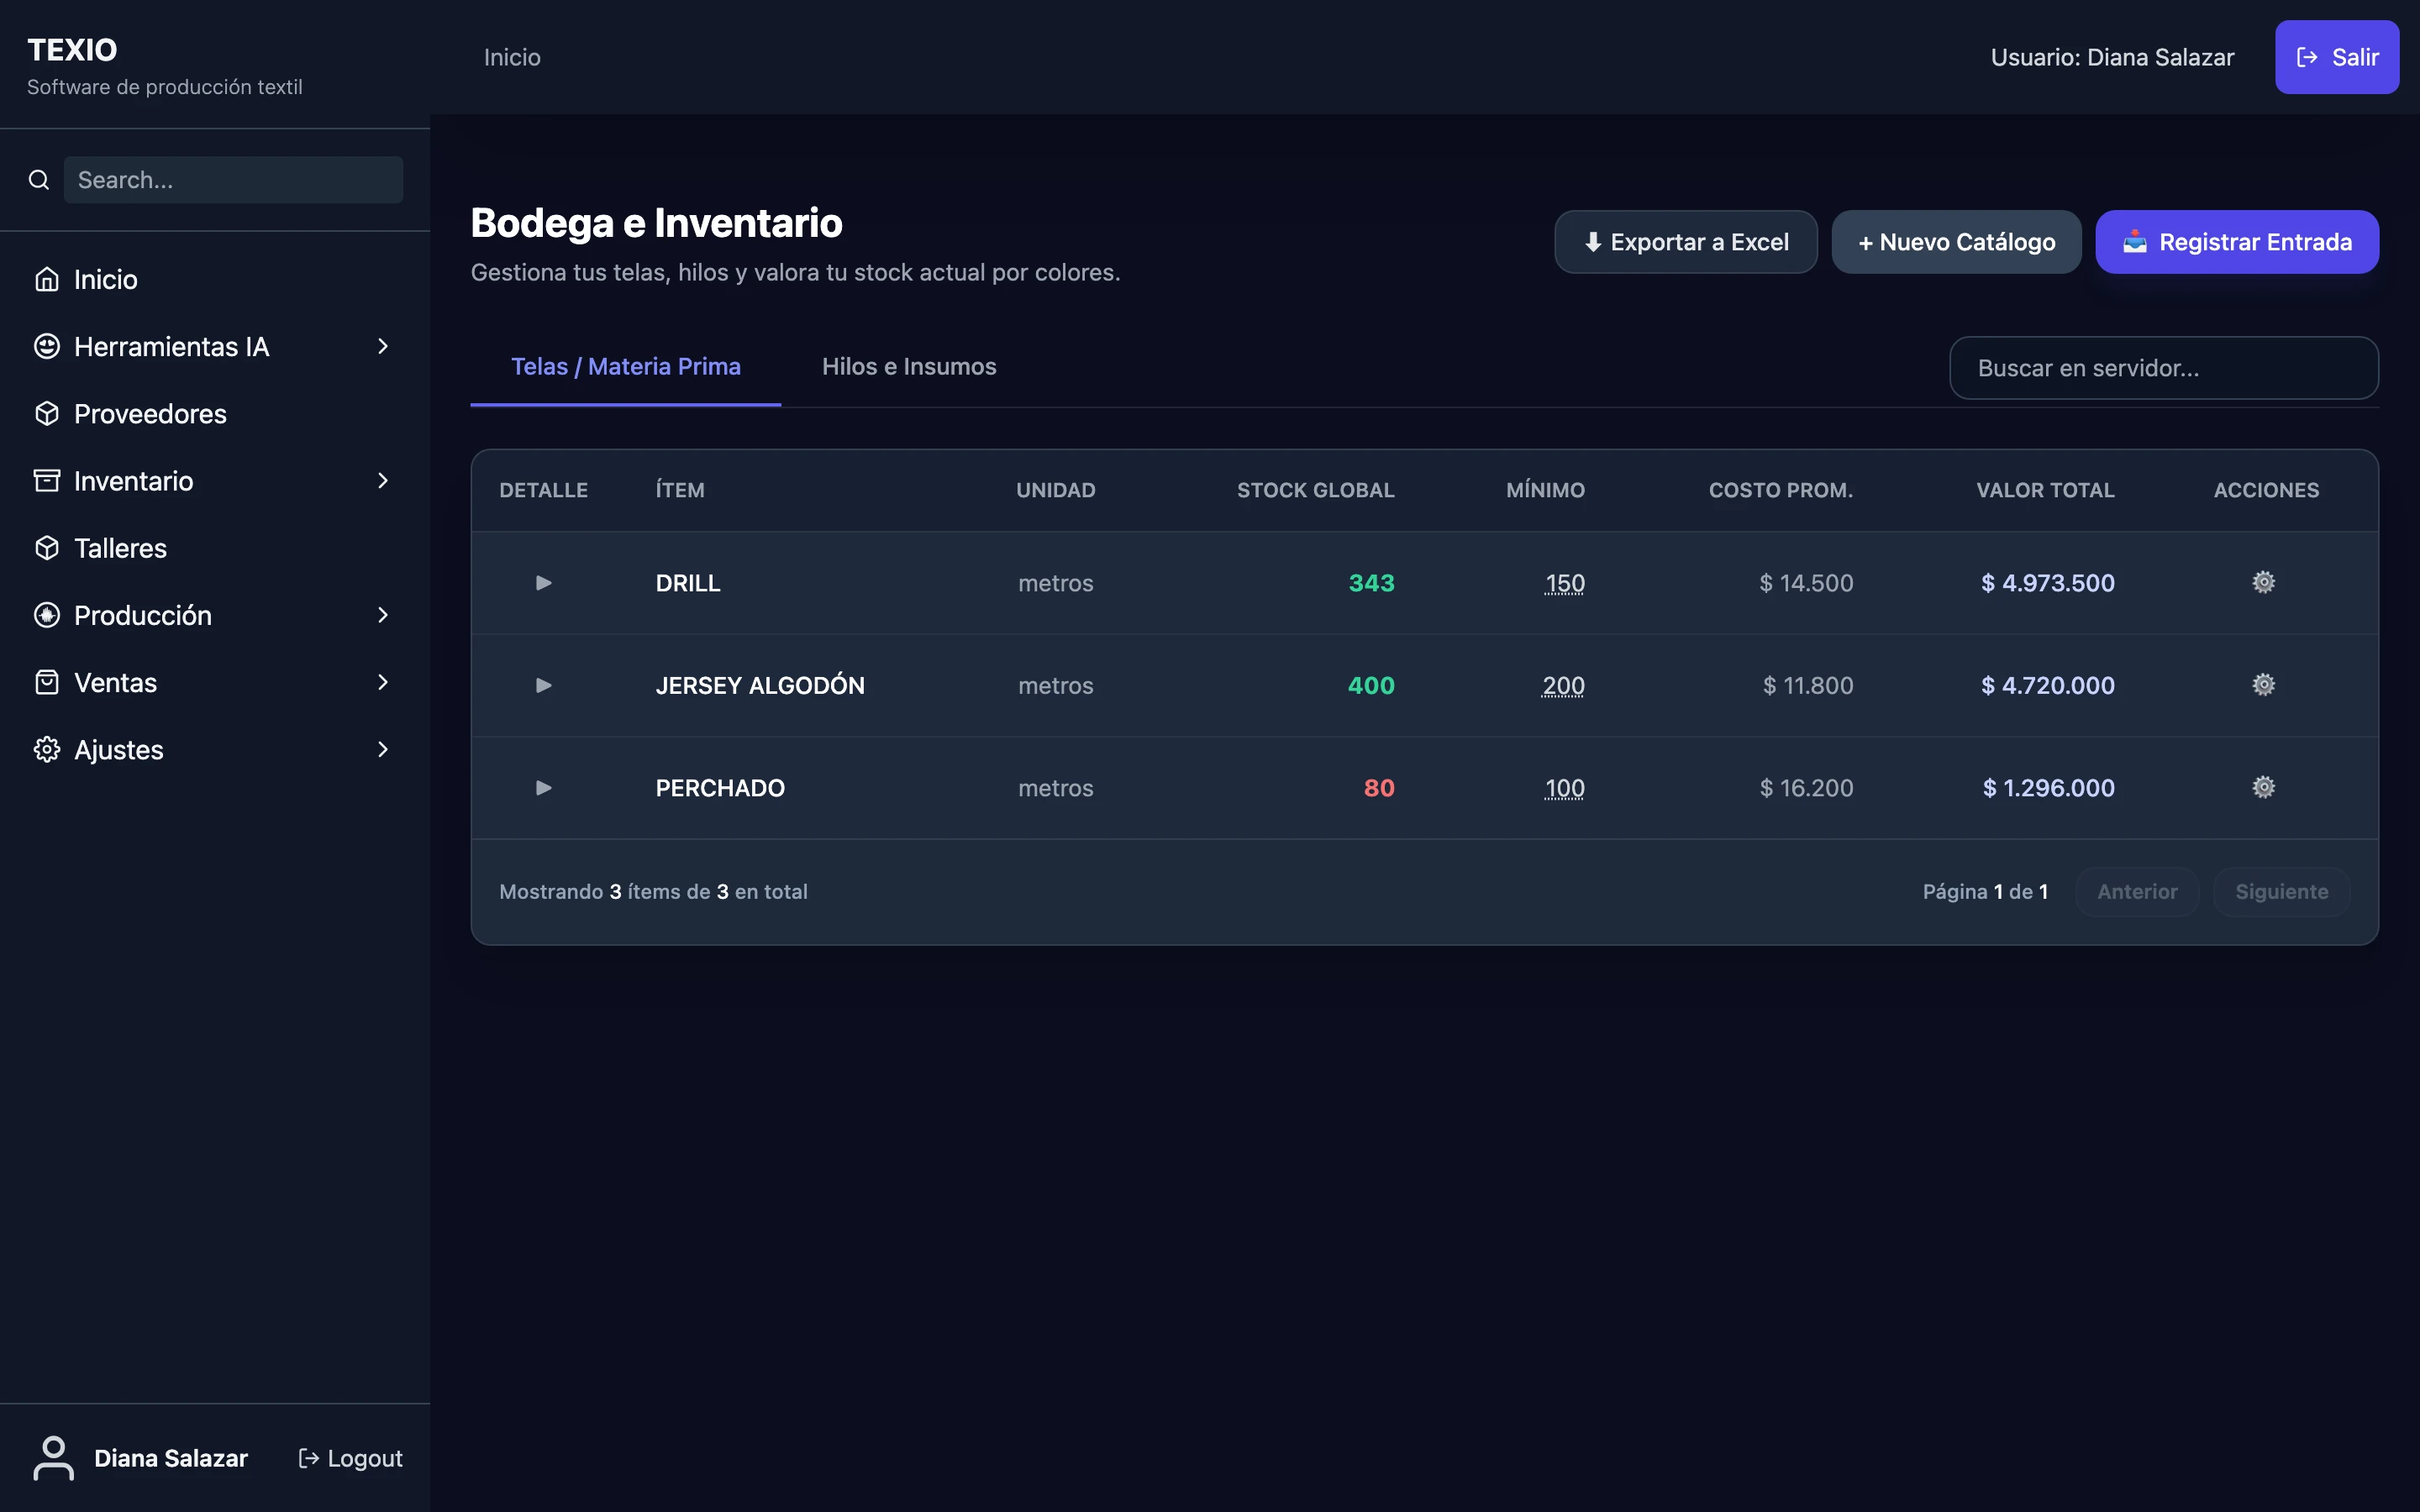Click PERCHADO stock value 80
Image resolution: width=2420 pixels, height=1512 pixels.
(x=1379, y=788)
